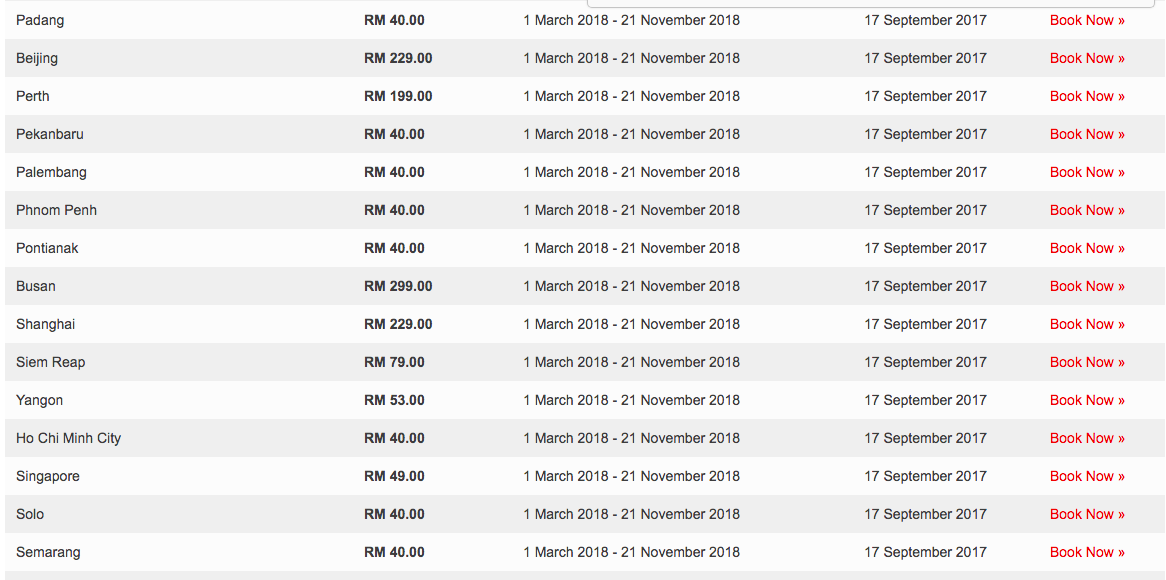Image resolution: width=1166 pixels, height=580 pixels.
Task: Select Book Now in Pekanbaru row
Action: click(1086, 134)
